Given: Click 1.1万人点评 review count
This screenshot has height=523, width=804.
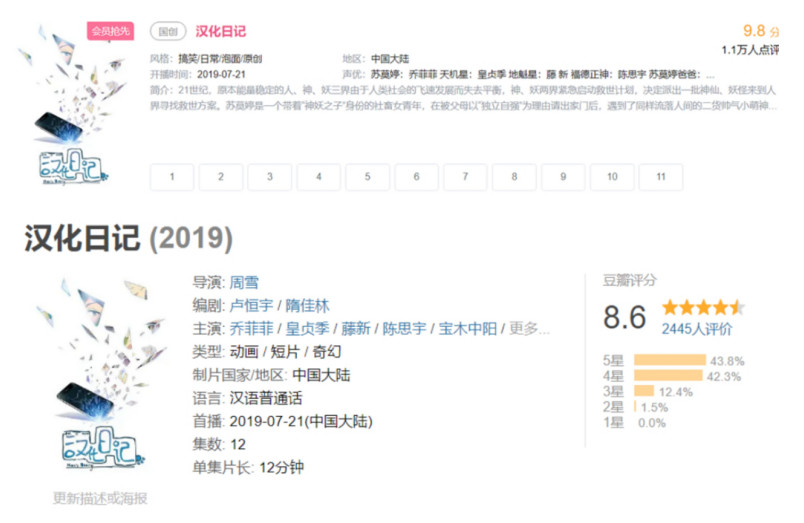Looking at the screenshot, I should 750,50.
